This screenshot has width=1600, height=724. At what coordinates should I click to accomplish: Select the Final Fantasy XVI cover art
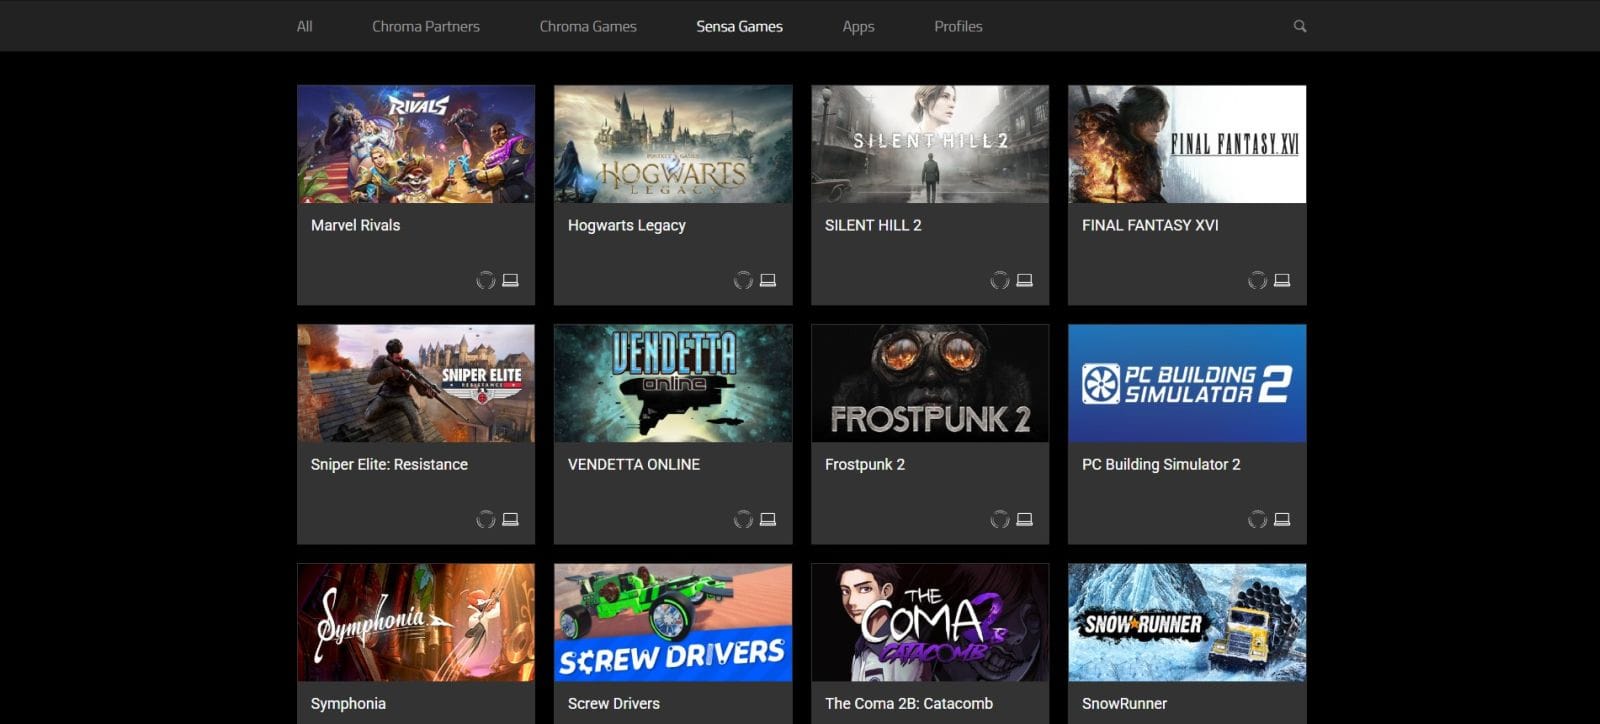1187,144
